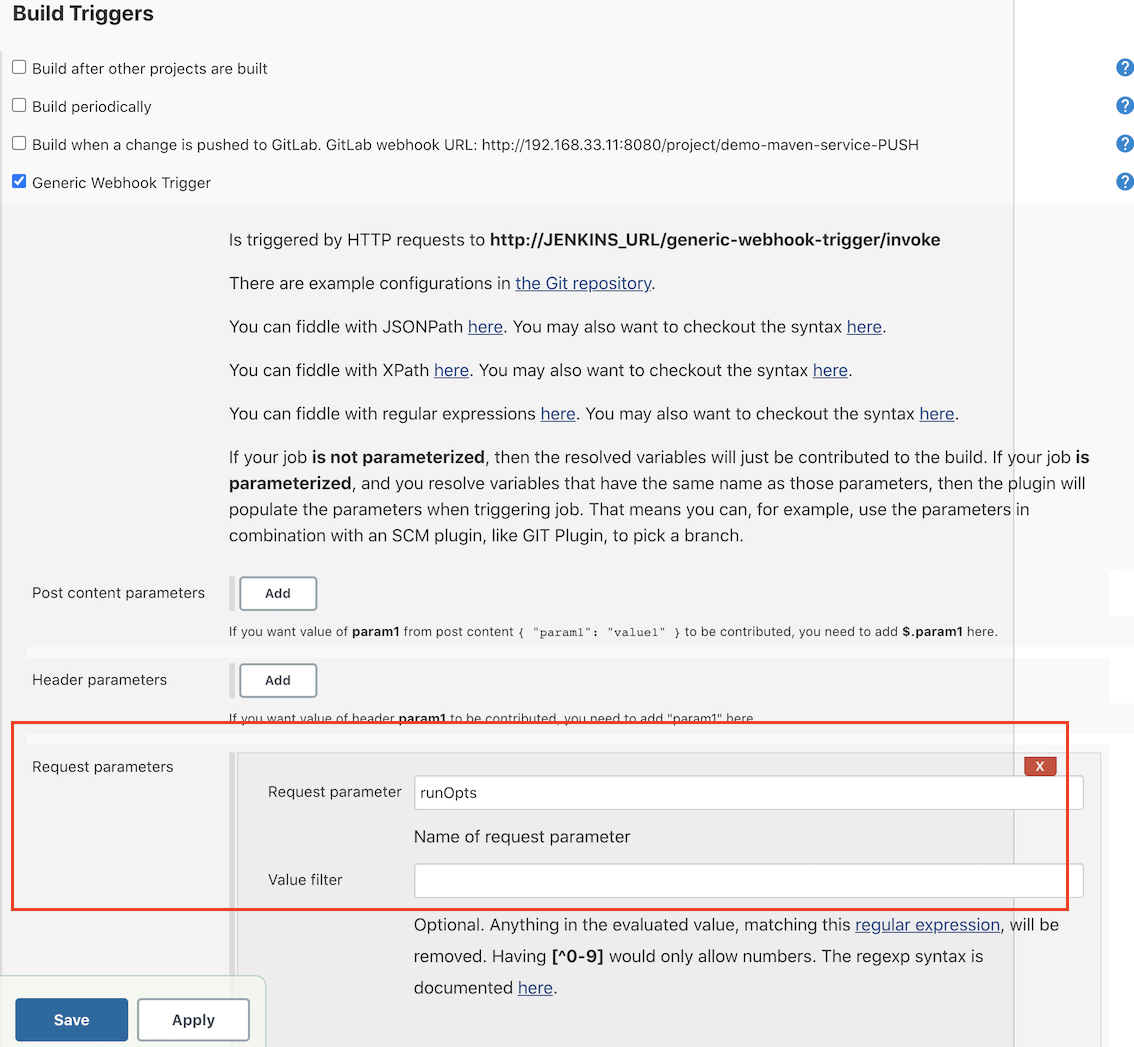Uncheck Generic Webhook Trigger
Screen dimensions: 1134x1047
(x=19, y=182)
